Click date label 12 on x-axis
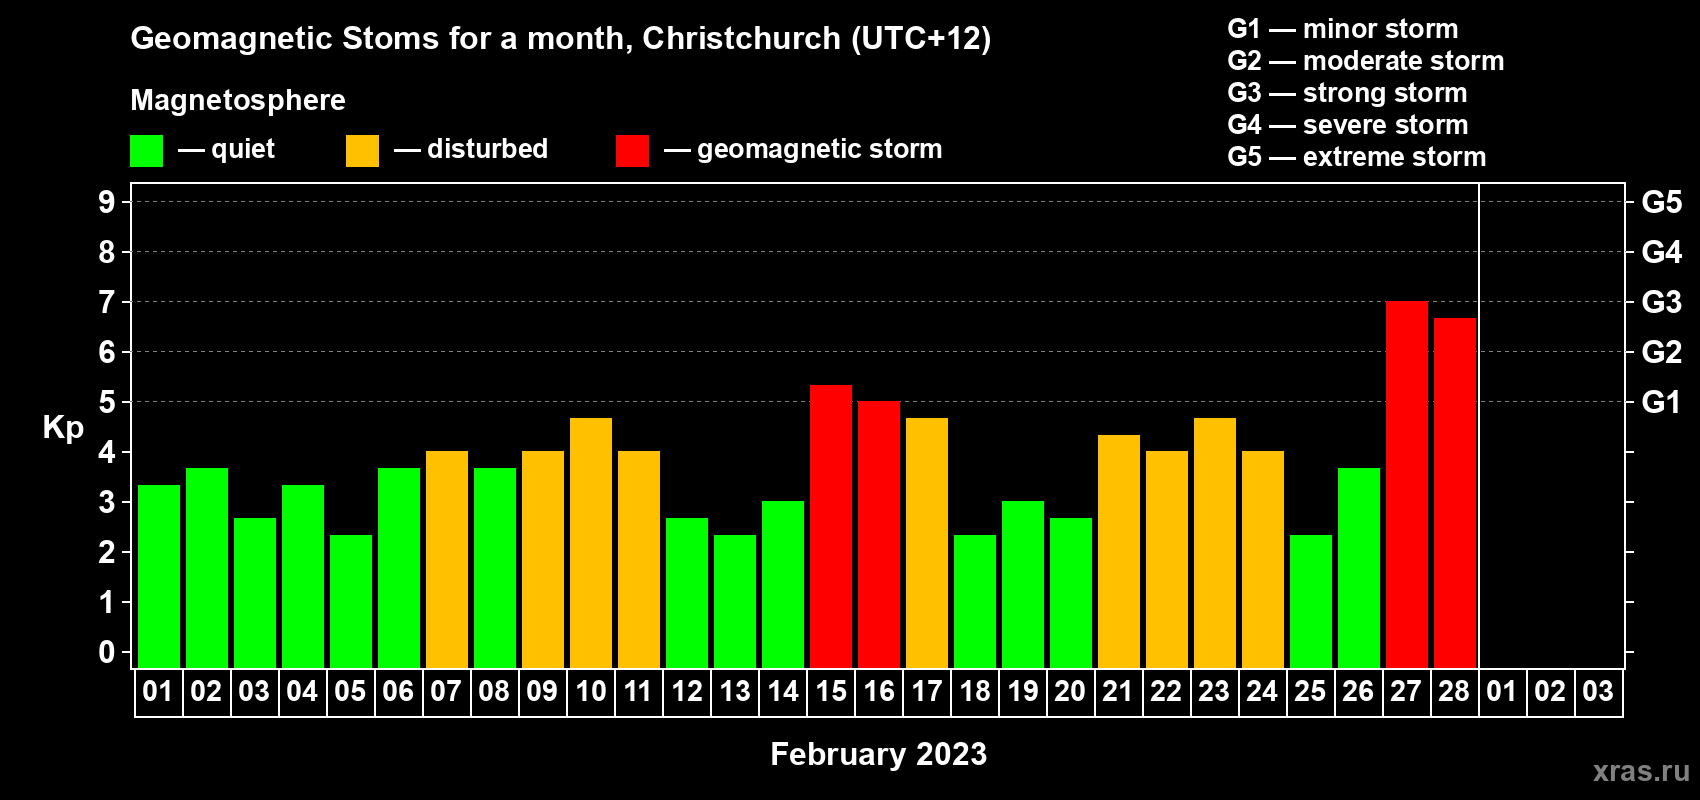 click(x=687, y=692)
